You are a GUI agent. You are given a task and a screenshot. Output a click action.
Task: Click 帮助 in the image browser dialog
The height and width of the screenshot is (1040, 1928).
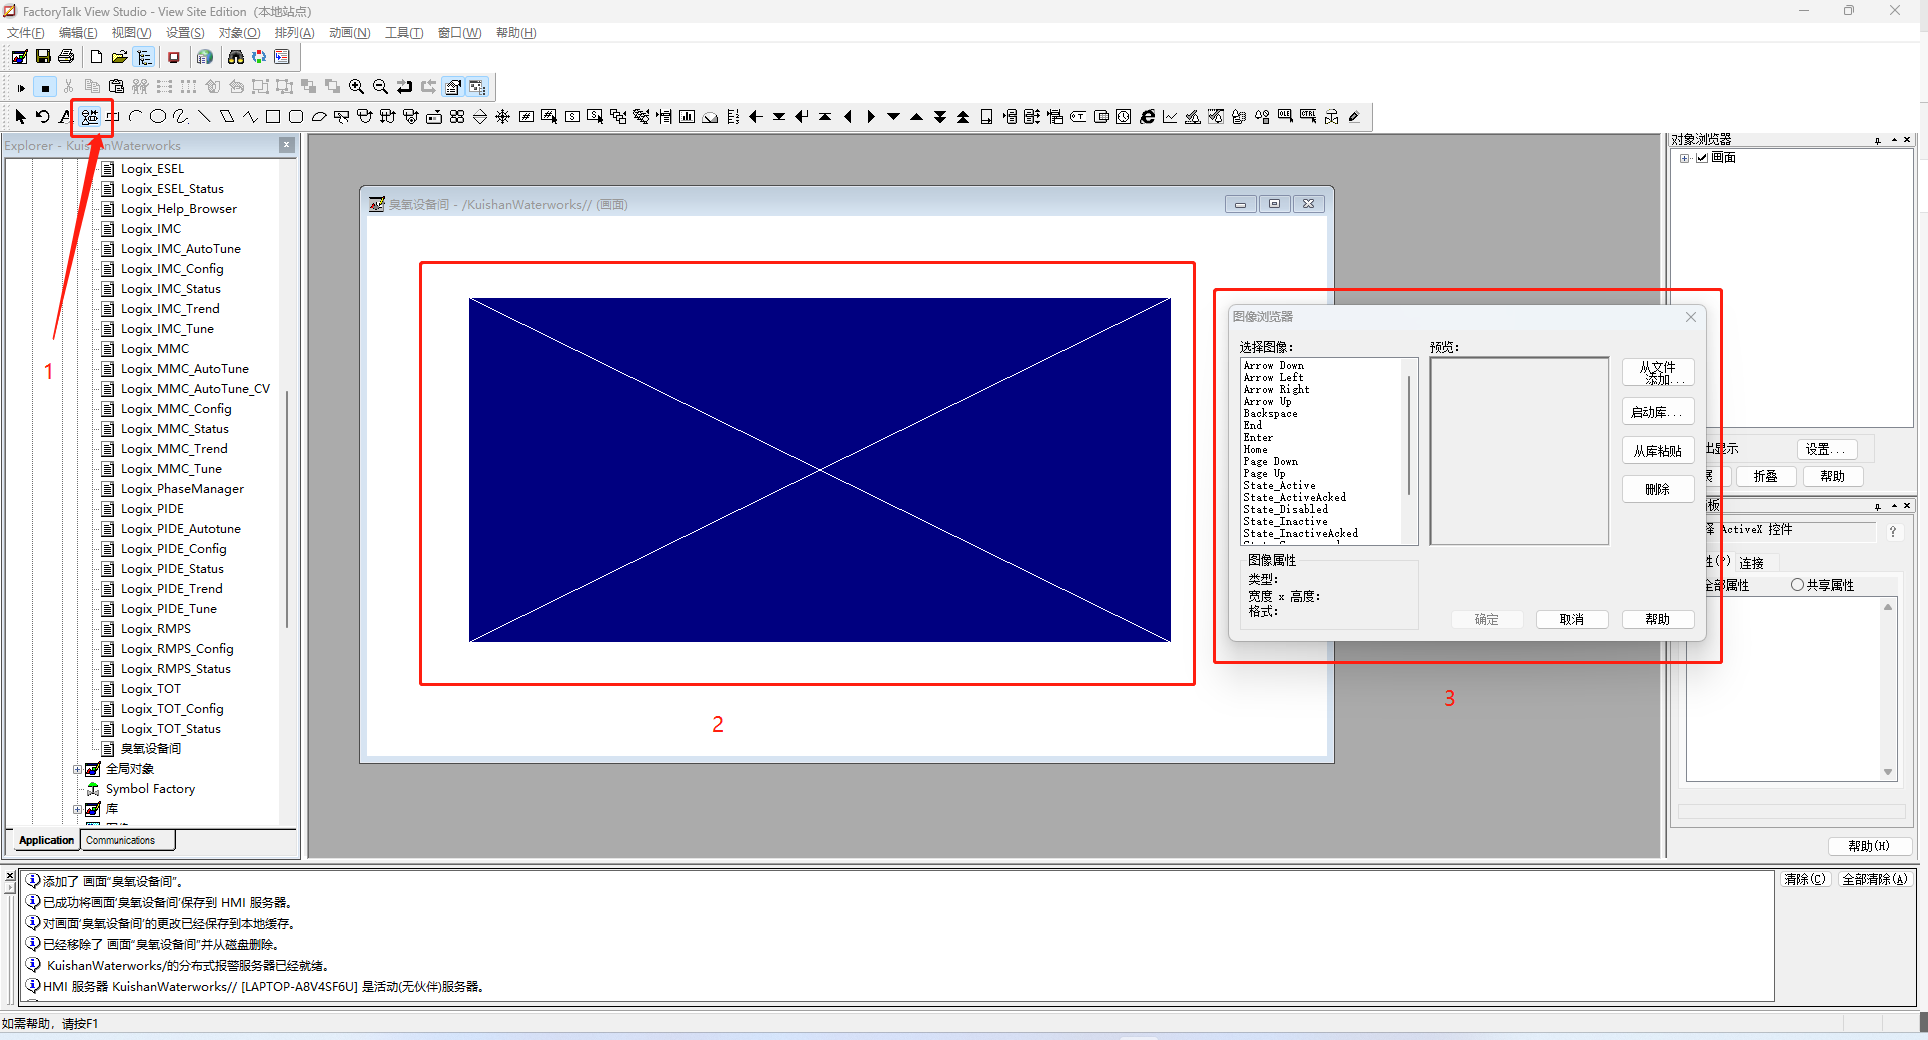click(x=1657, y=619)
